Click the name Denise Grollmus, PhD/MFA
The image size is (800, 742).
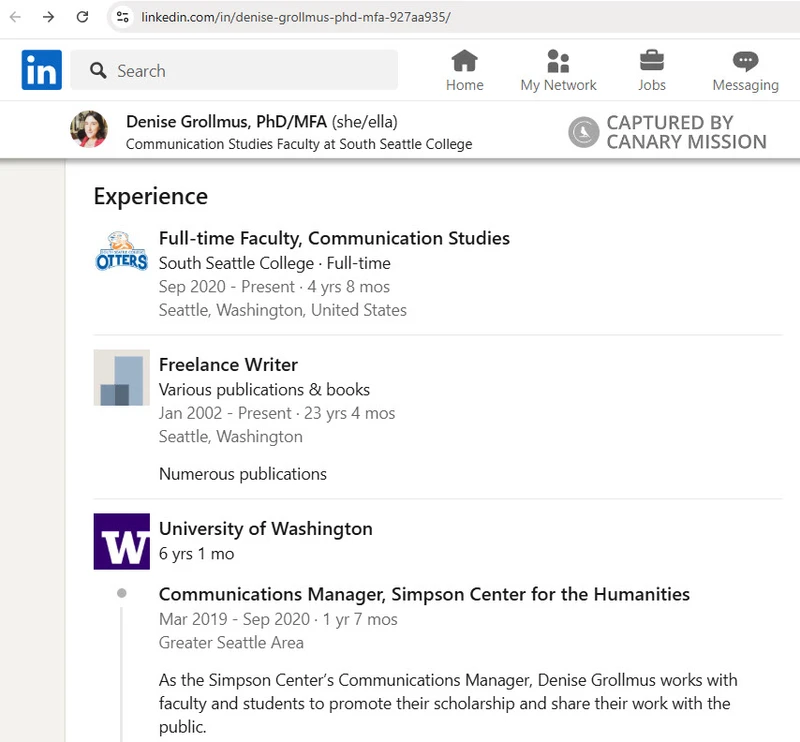[x=226, y=122]
